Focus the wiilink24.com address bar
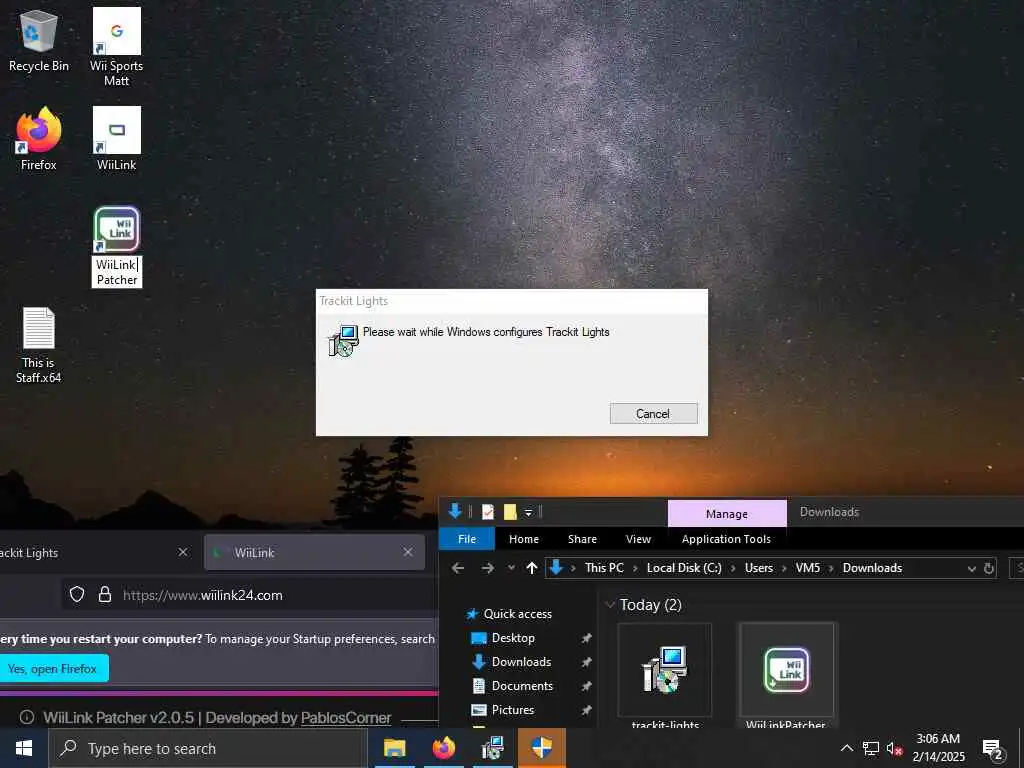The image size is (1024, 768). 250,595
